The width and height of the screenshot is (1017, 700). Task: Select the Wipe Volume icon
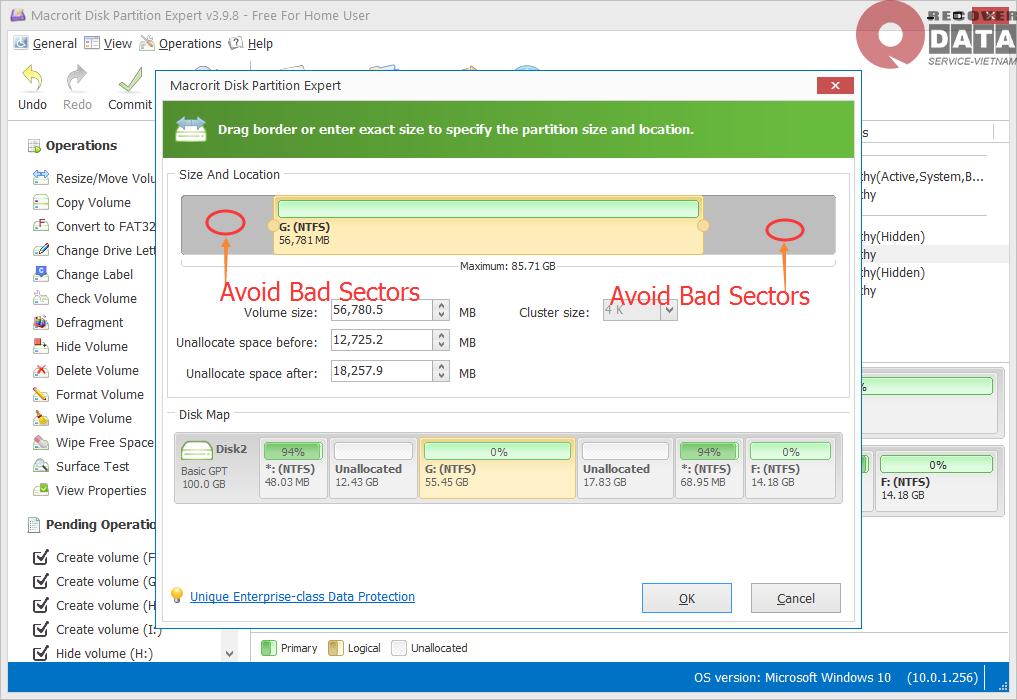(41, 418)
